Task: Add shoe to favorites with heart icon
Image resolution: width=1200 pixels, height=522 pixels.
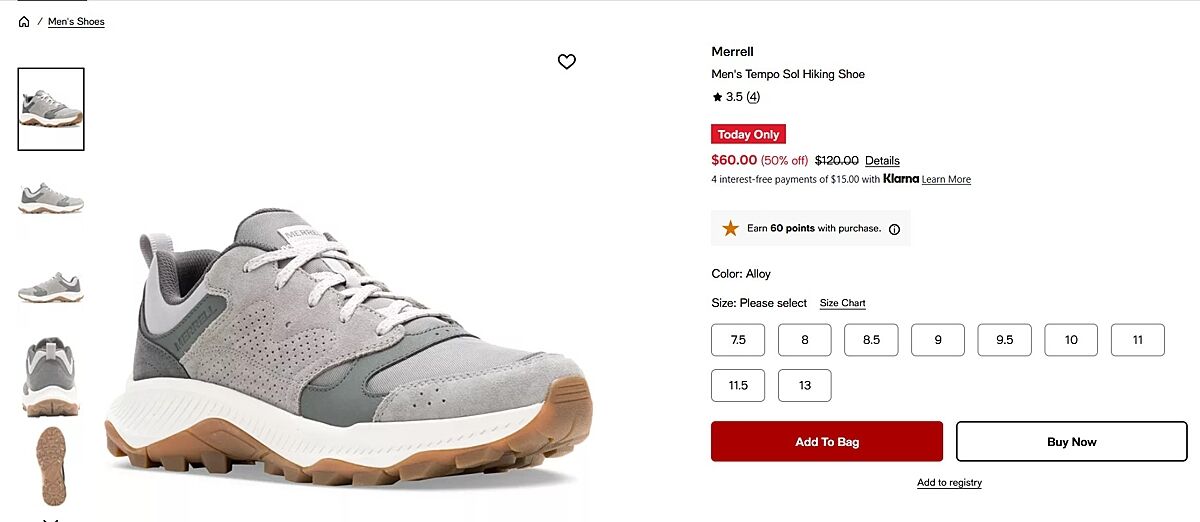Action: [567, 62]
